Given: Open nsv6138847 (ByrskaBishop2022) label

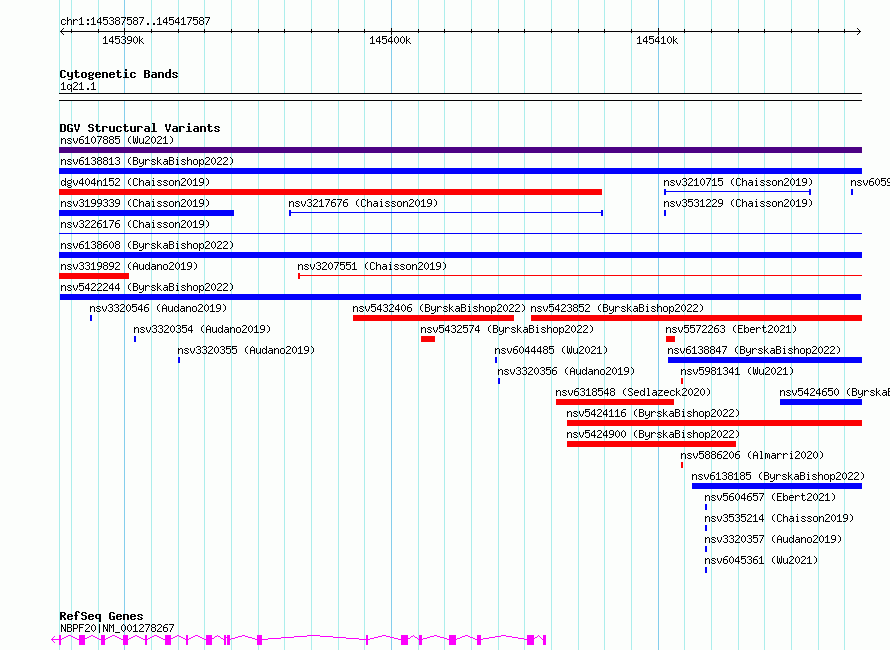Looking at the screenshot, I should coord(754,350).
